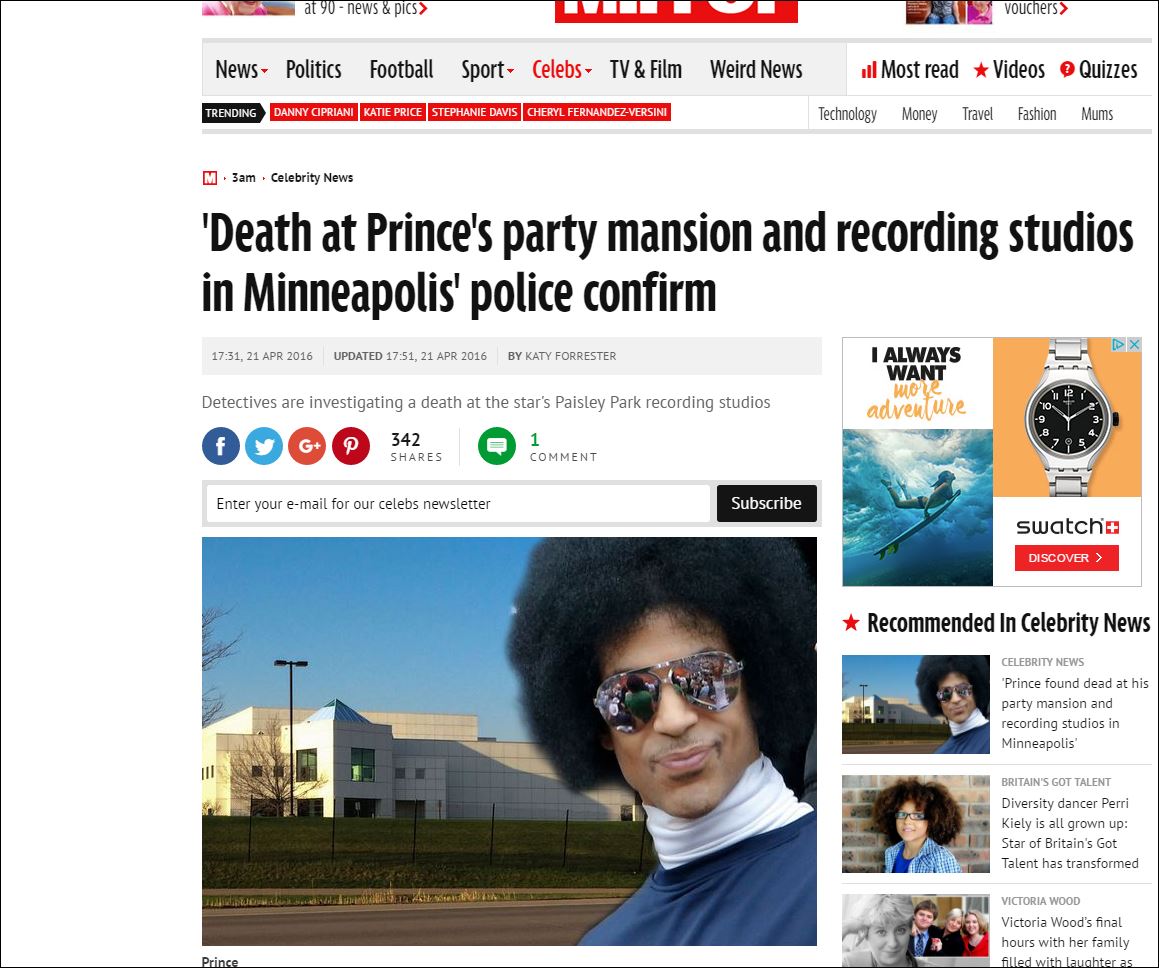Select the Weird News menu item

click(x=756, y=69)
